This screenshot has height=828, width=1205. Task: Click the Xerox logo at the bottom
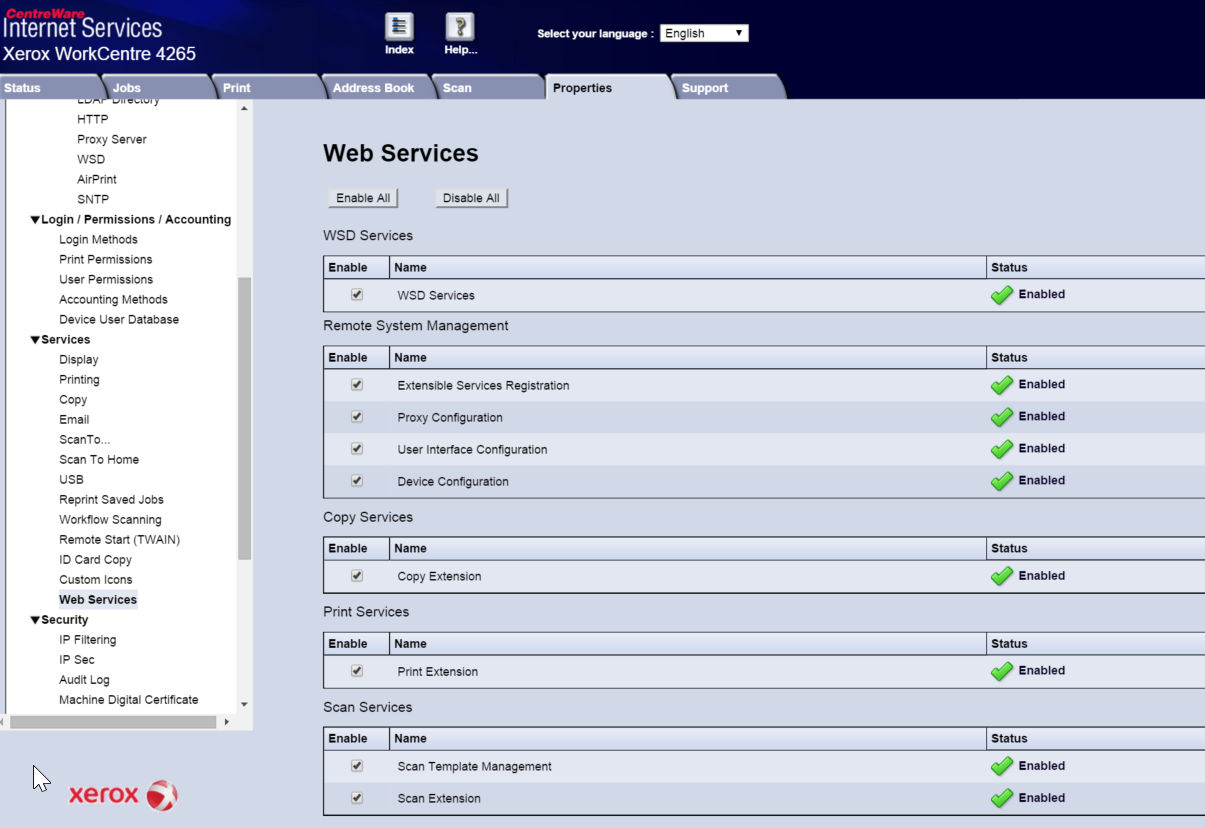[x=122, y=795]
